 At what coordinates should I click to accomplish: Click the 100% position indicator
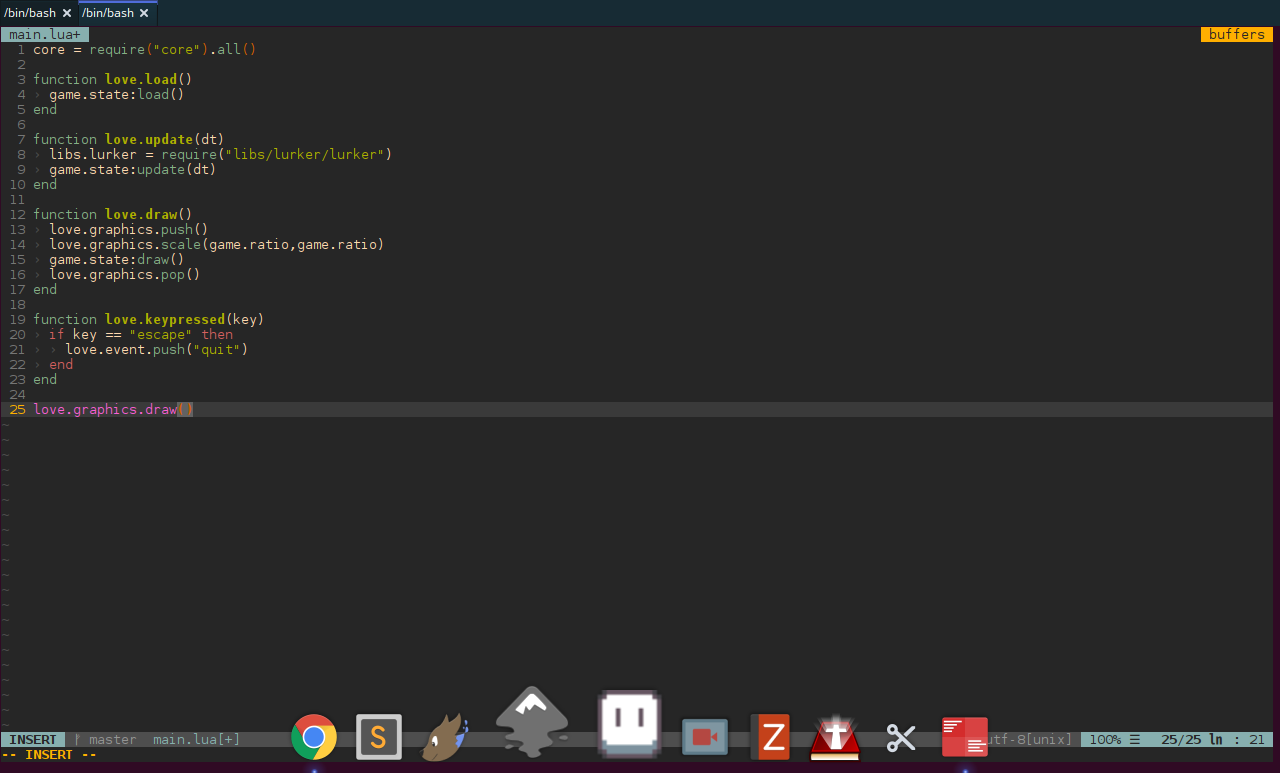(1105, 740)
